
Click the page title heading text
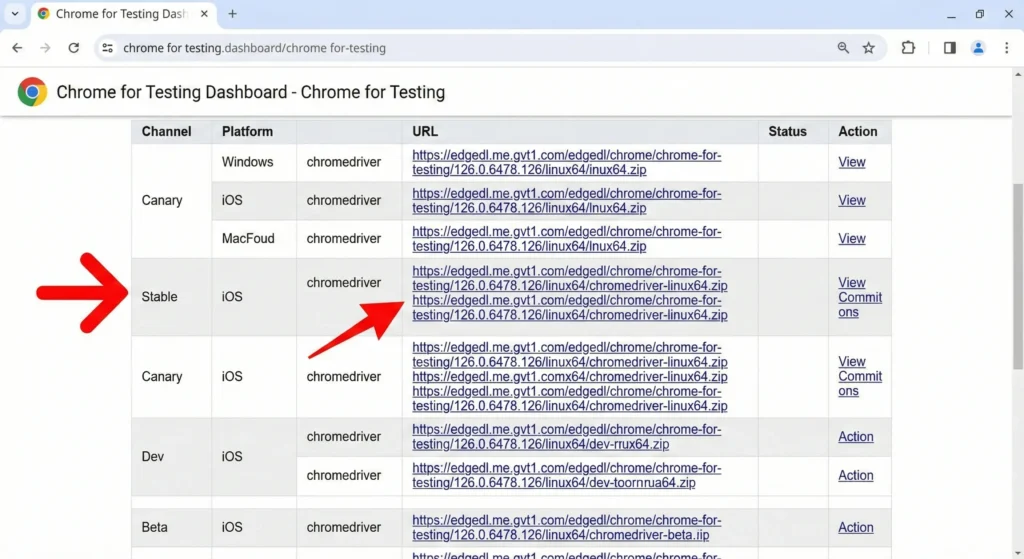click(x=251, y=92)
